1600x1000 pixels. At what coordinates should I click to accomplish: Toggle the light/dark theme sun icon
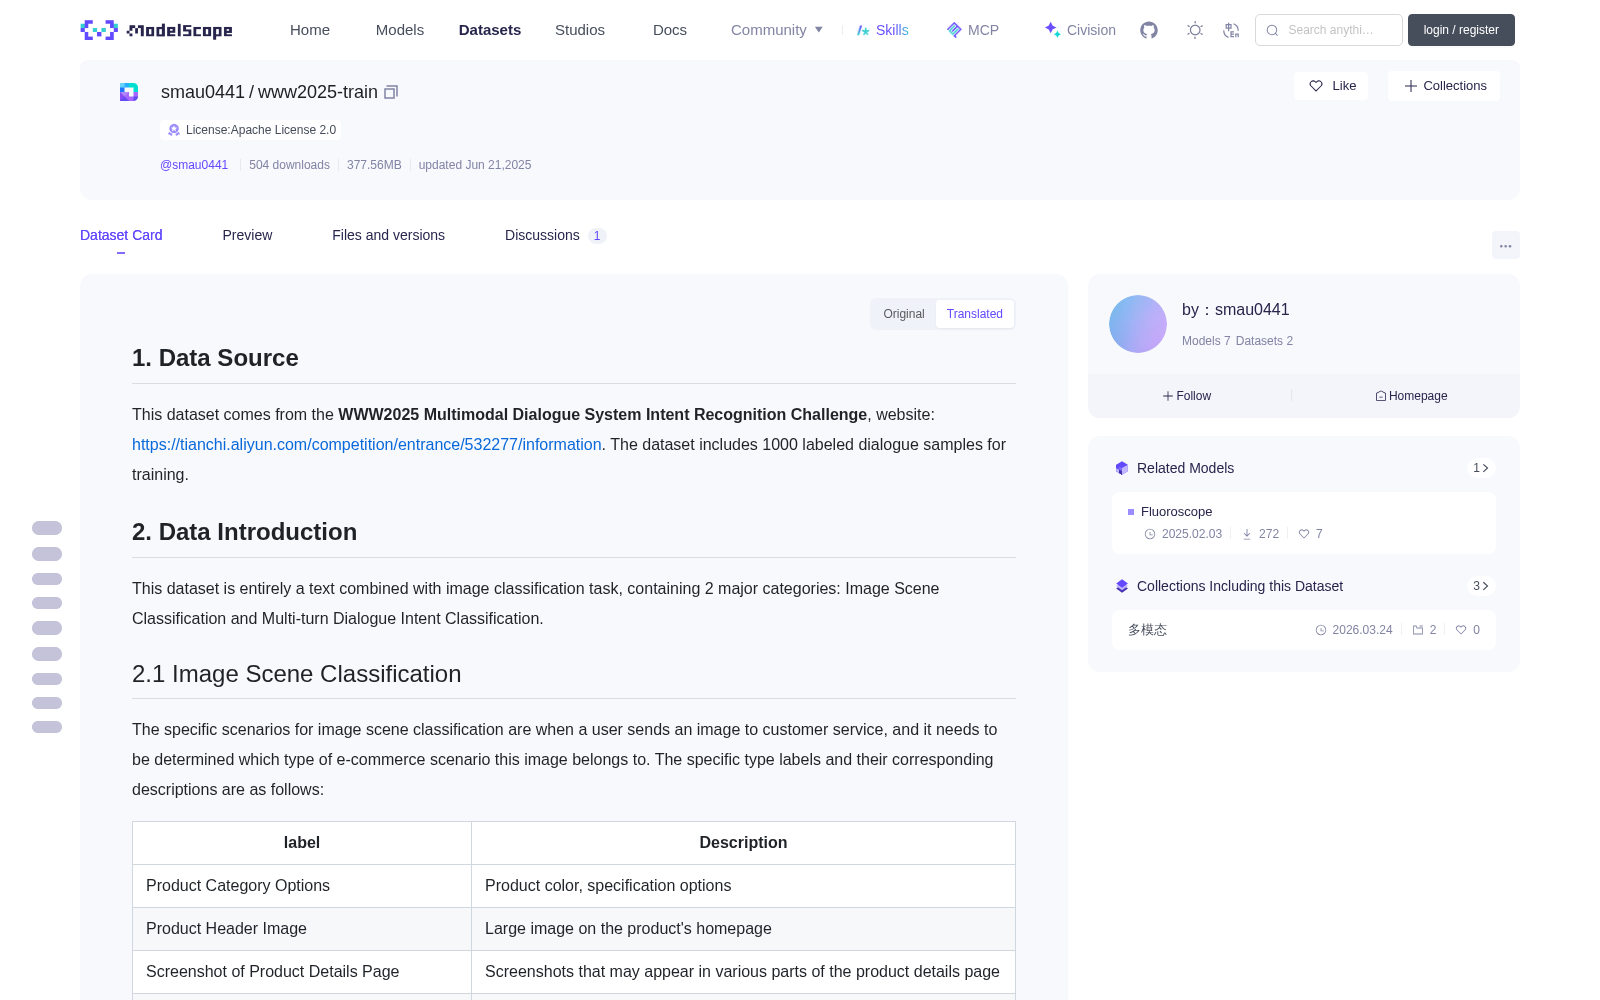tap(1195, 30)
